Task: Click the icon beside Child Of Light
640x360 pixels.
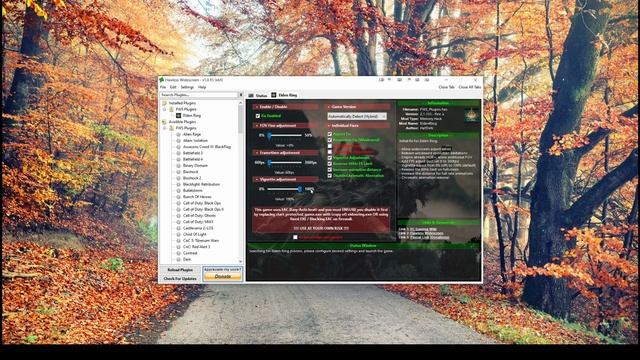Action: 178,235
